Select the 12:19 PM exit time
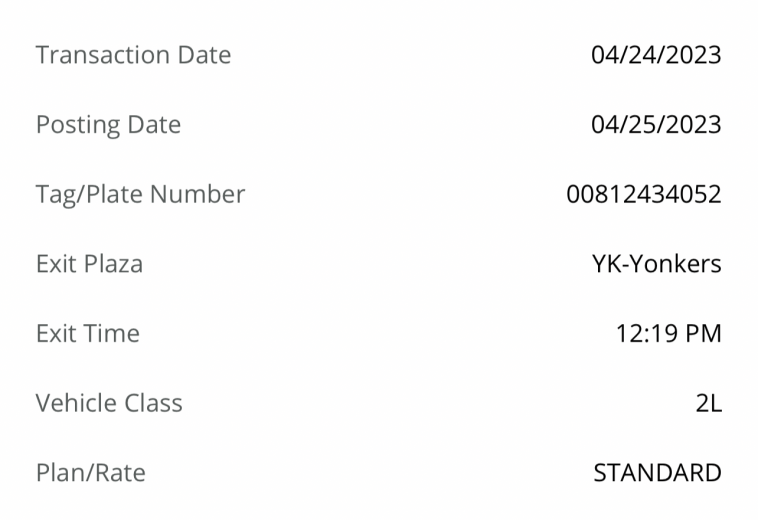 (669, 333)
